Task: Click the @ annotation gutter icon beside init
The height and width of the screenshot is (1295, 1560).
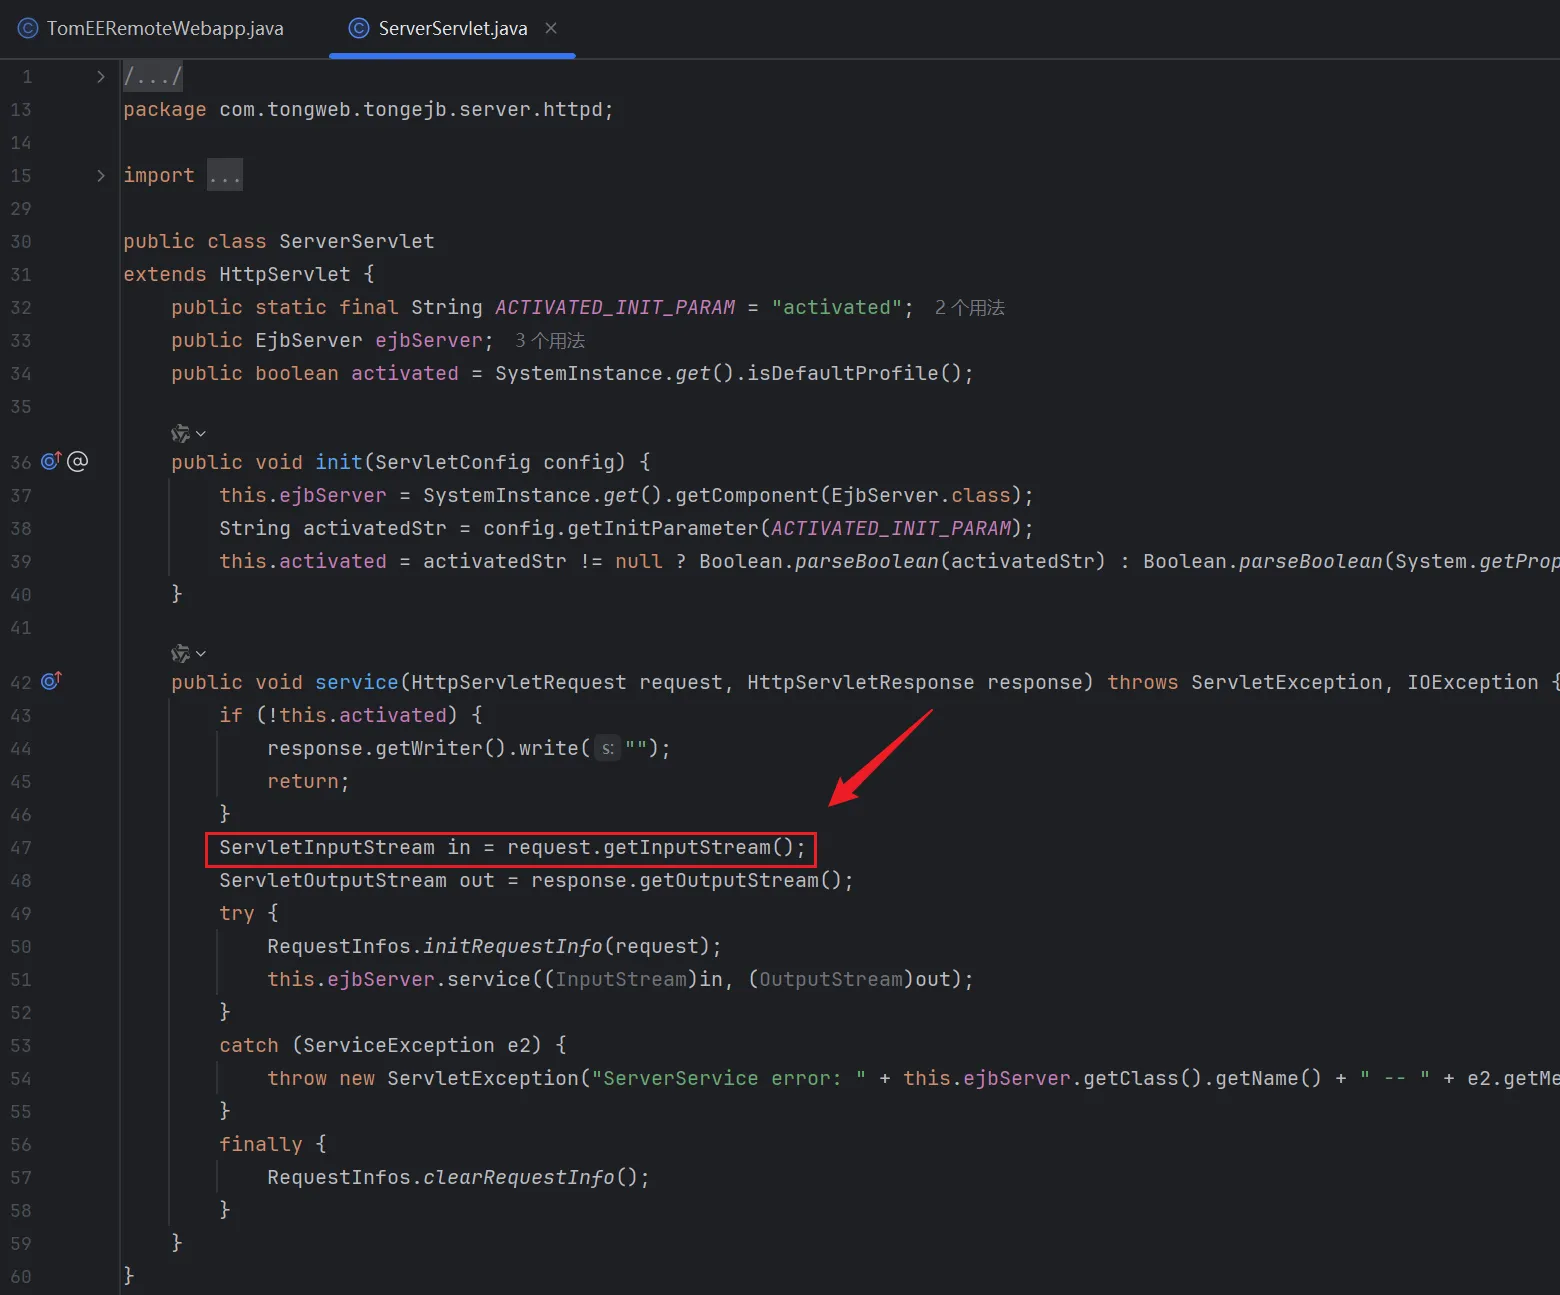Action: 78,461
